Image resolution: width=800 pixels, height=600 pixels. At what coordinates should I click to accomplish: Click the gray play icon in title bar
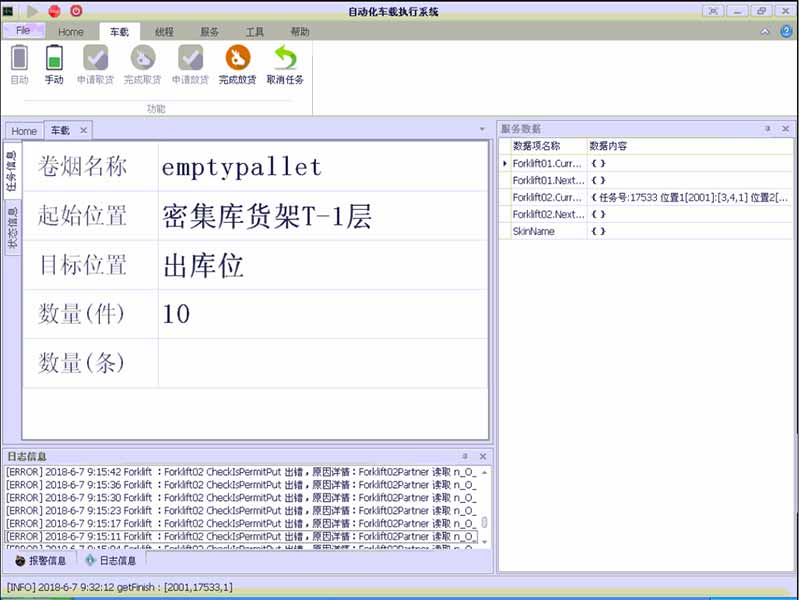(33, 11)
